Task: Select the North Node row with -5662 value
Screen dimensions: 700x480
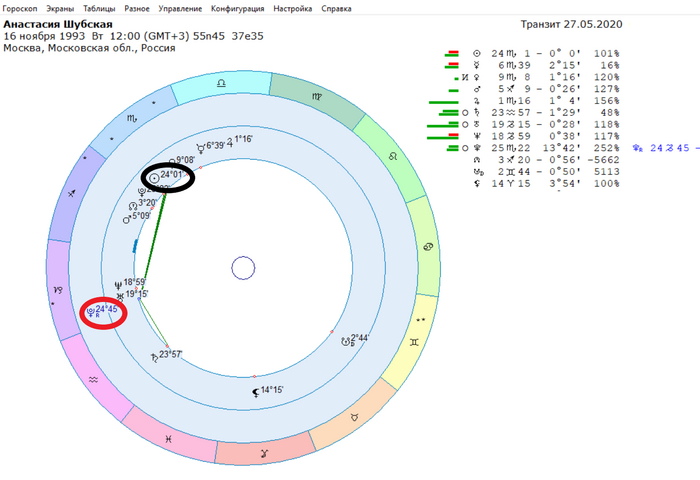Action: pyautogui.click(x=546, y=160)
